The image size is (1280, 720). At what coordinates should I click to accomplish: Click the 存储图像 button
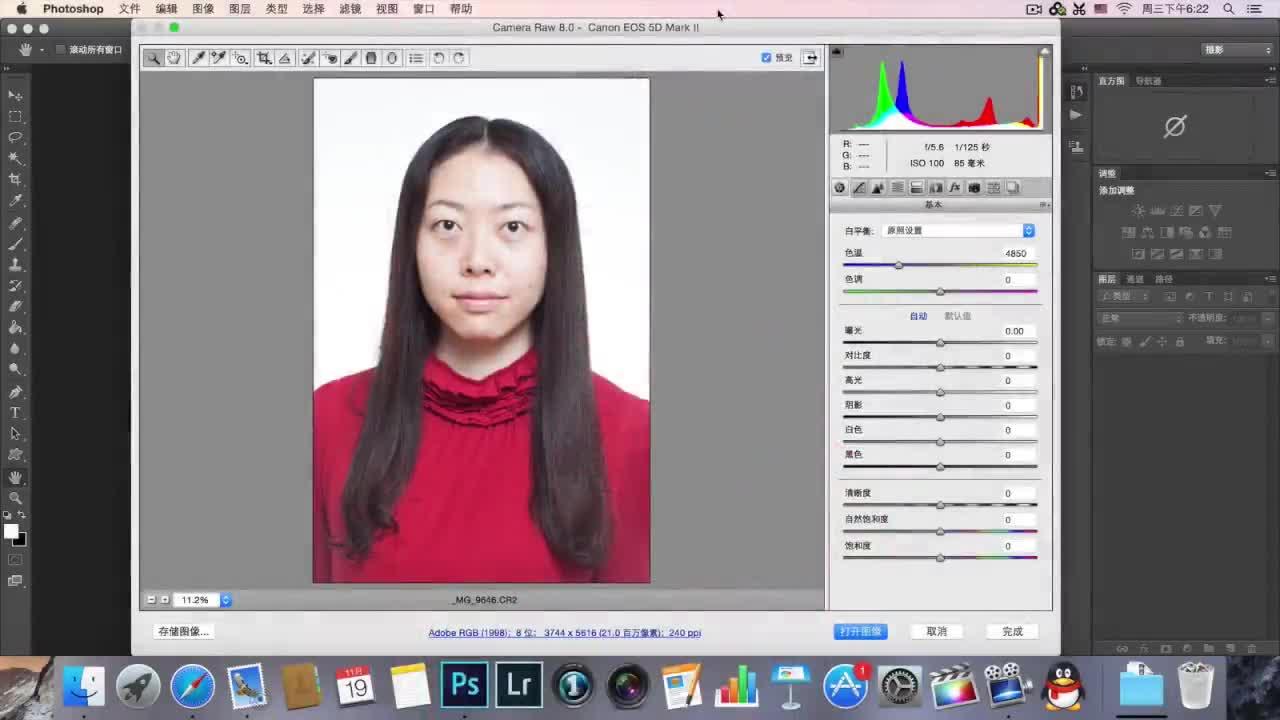coord(183,631)
